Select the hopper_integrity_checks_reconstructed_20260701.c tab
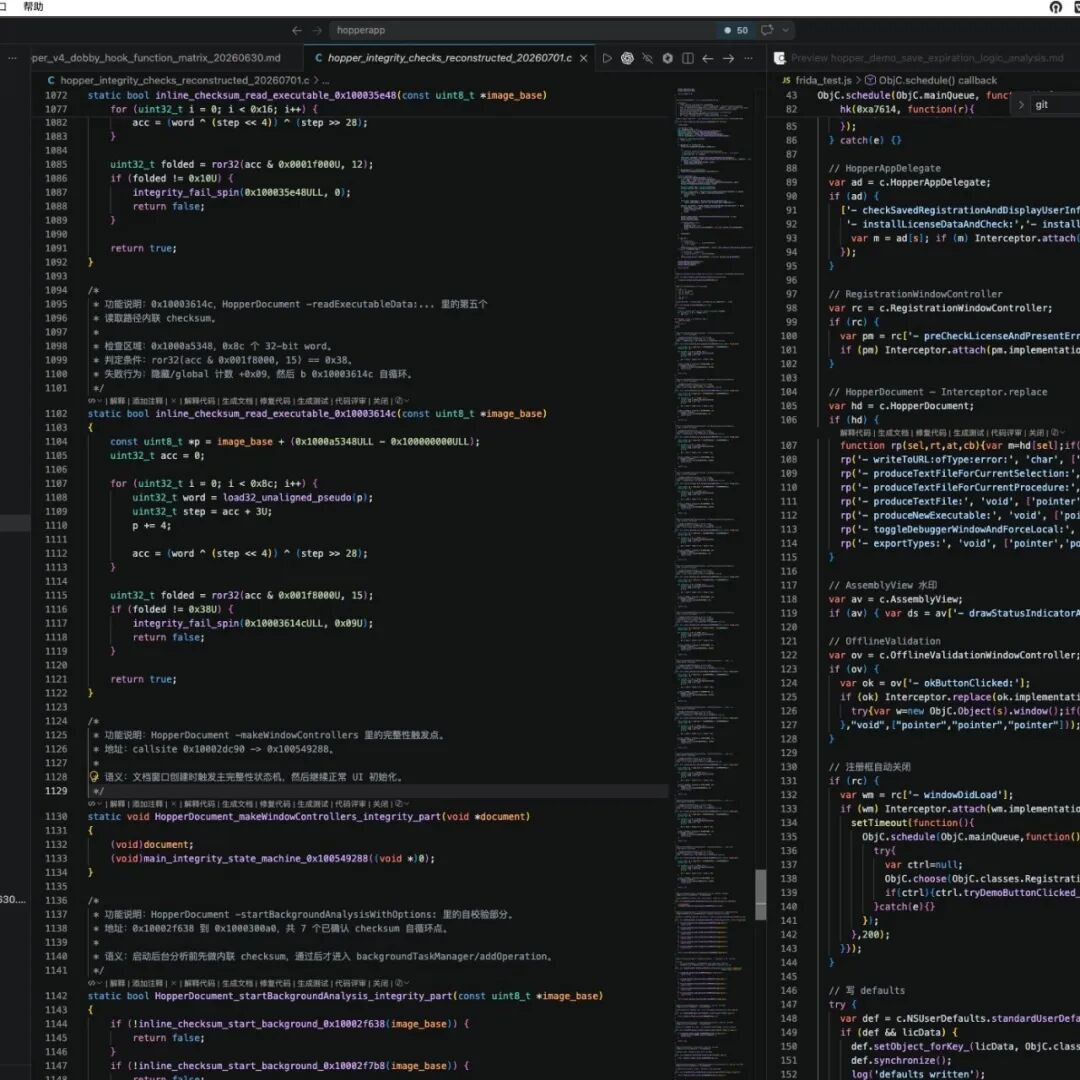 click(450, 58)
